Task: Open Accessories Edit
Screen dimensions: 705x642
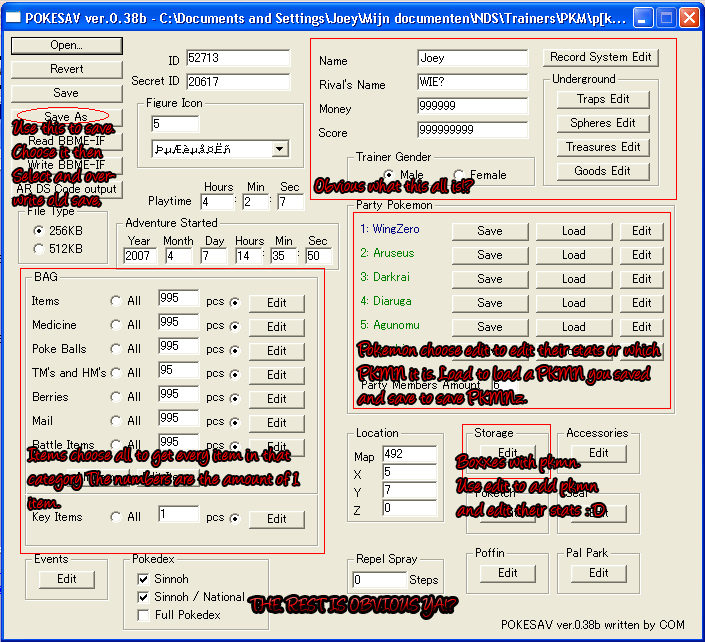Action: coord(598,453)
